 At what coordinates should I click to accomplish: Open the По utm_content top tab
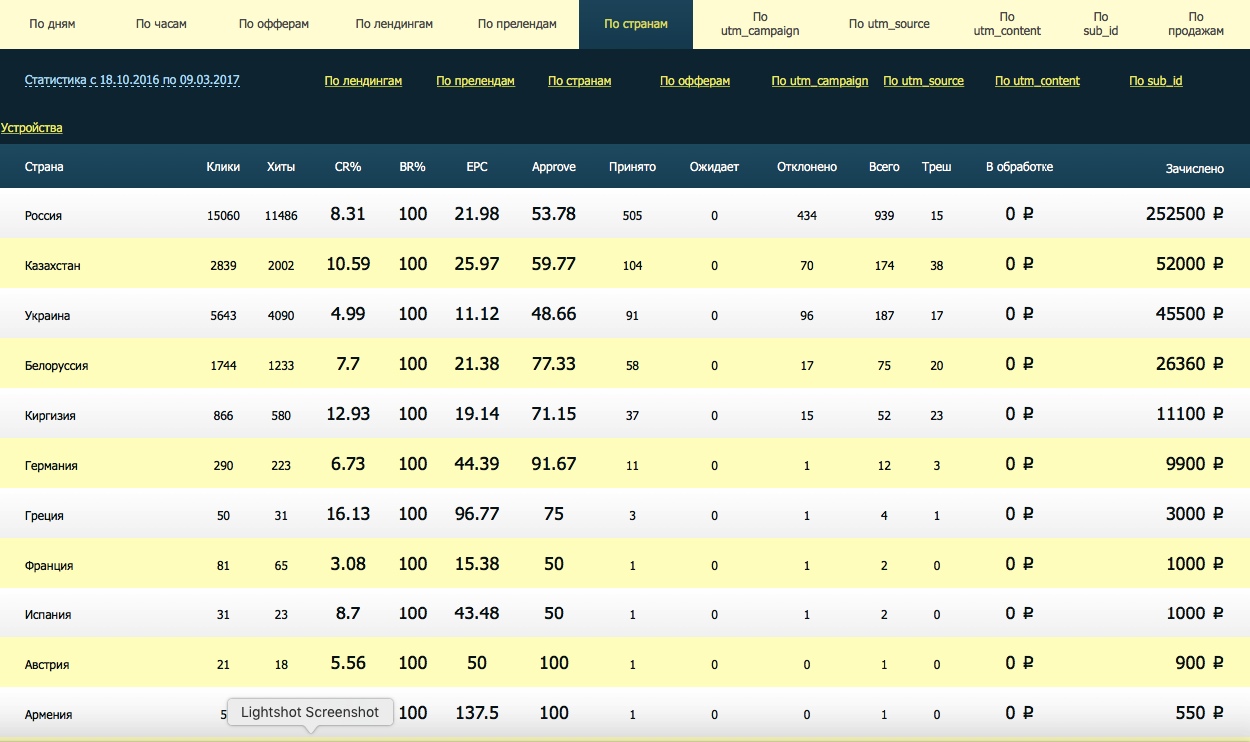pyautogui.click(x=1007, y=24)
